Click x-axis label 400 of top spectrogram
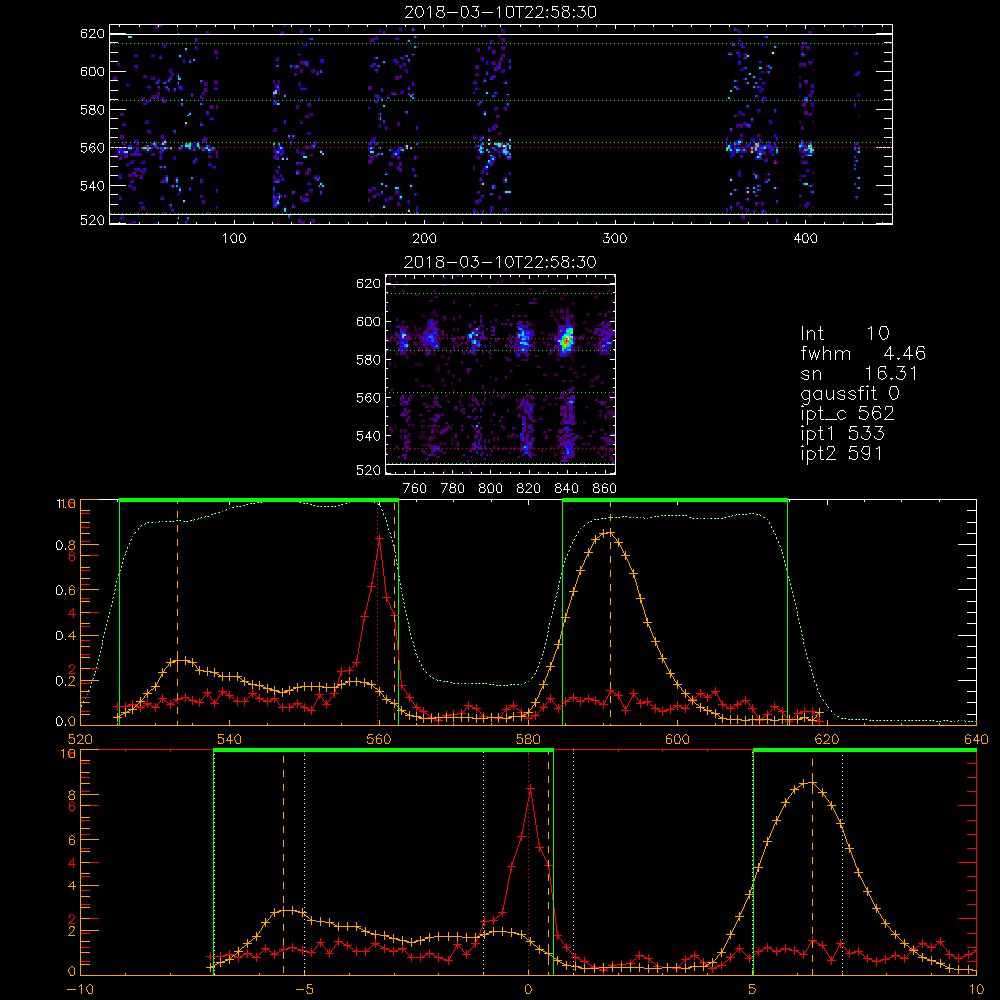This screenshot has width=1000, height=1000. 805,239
